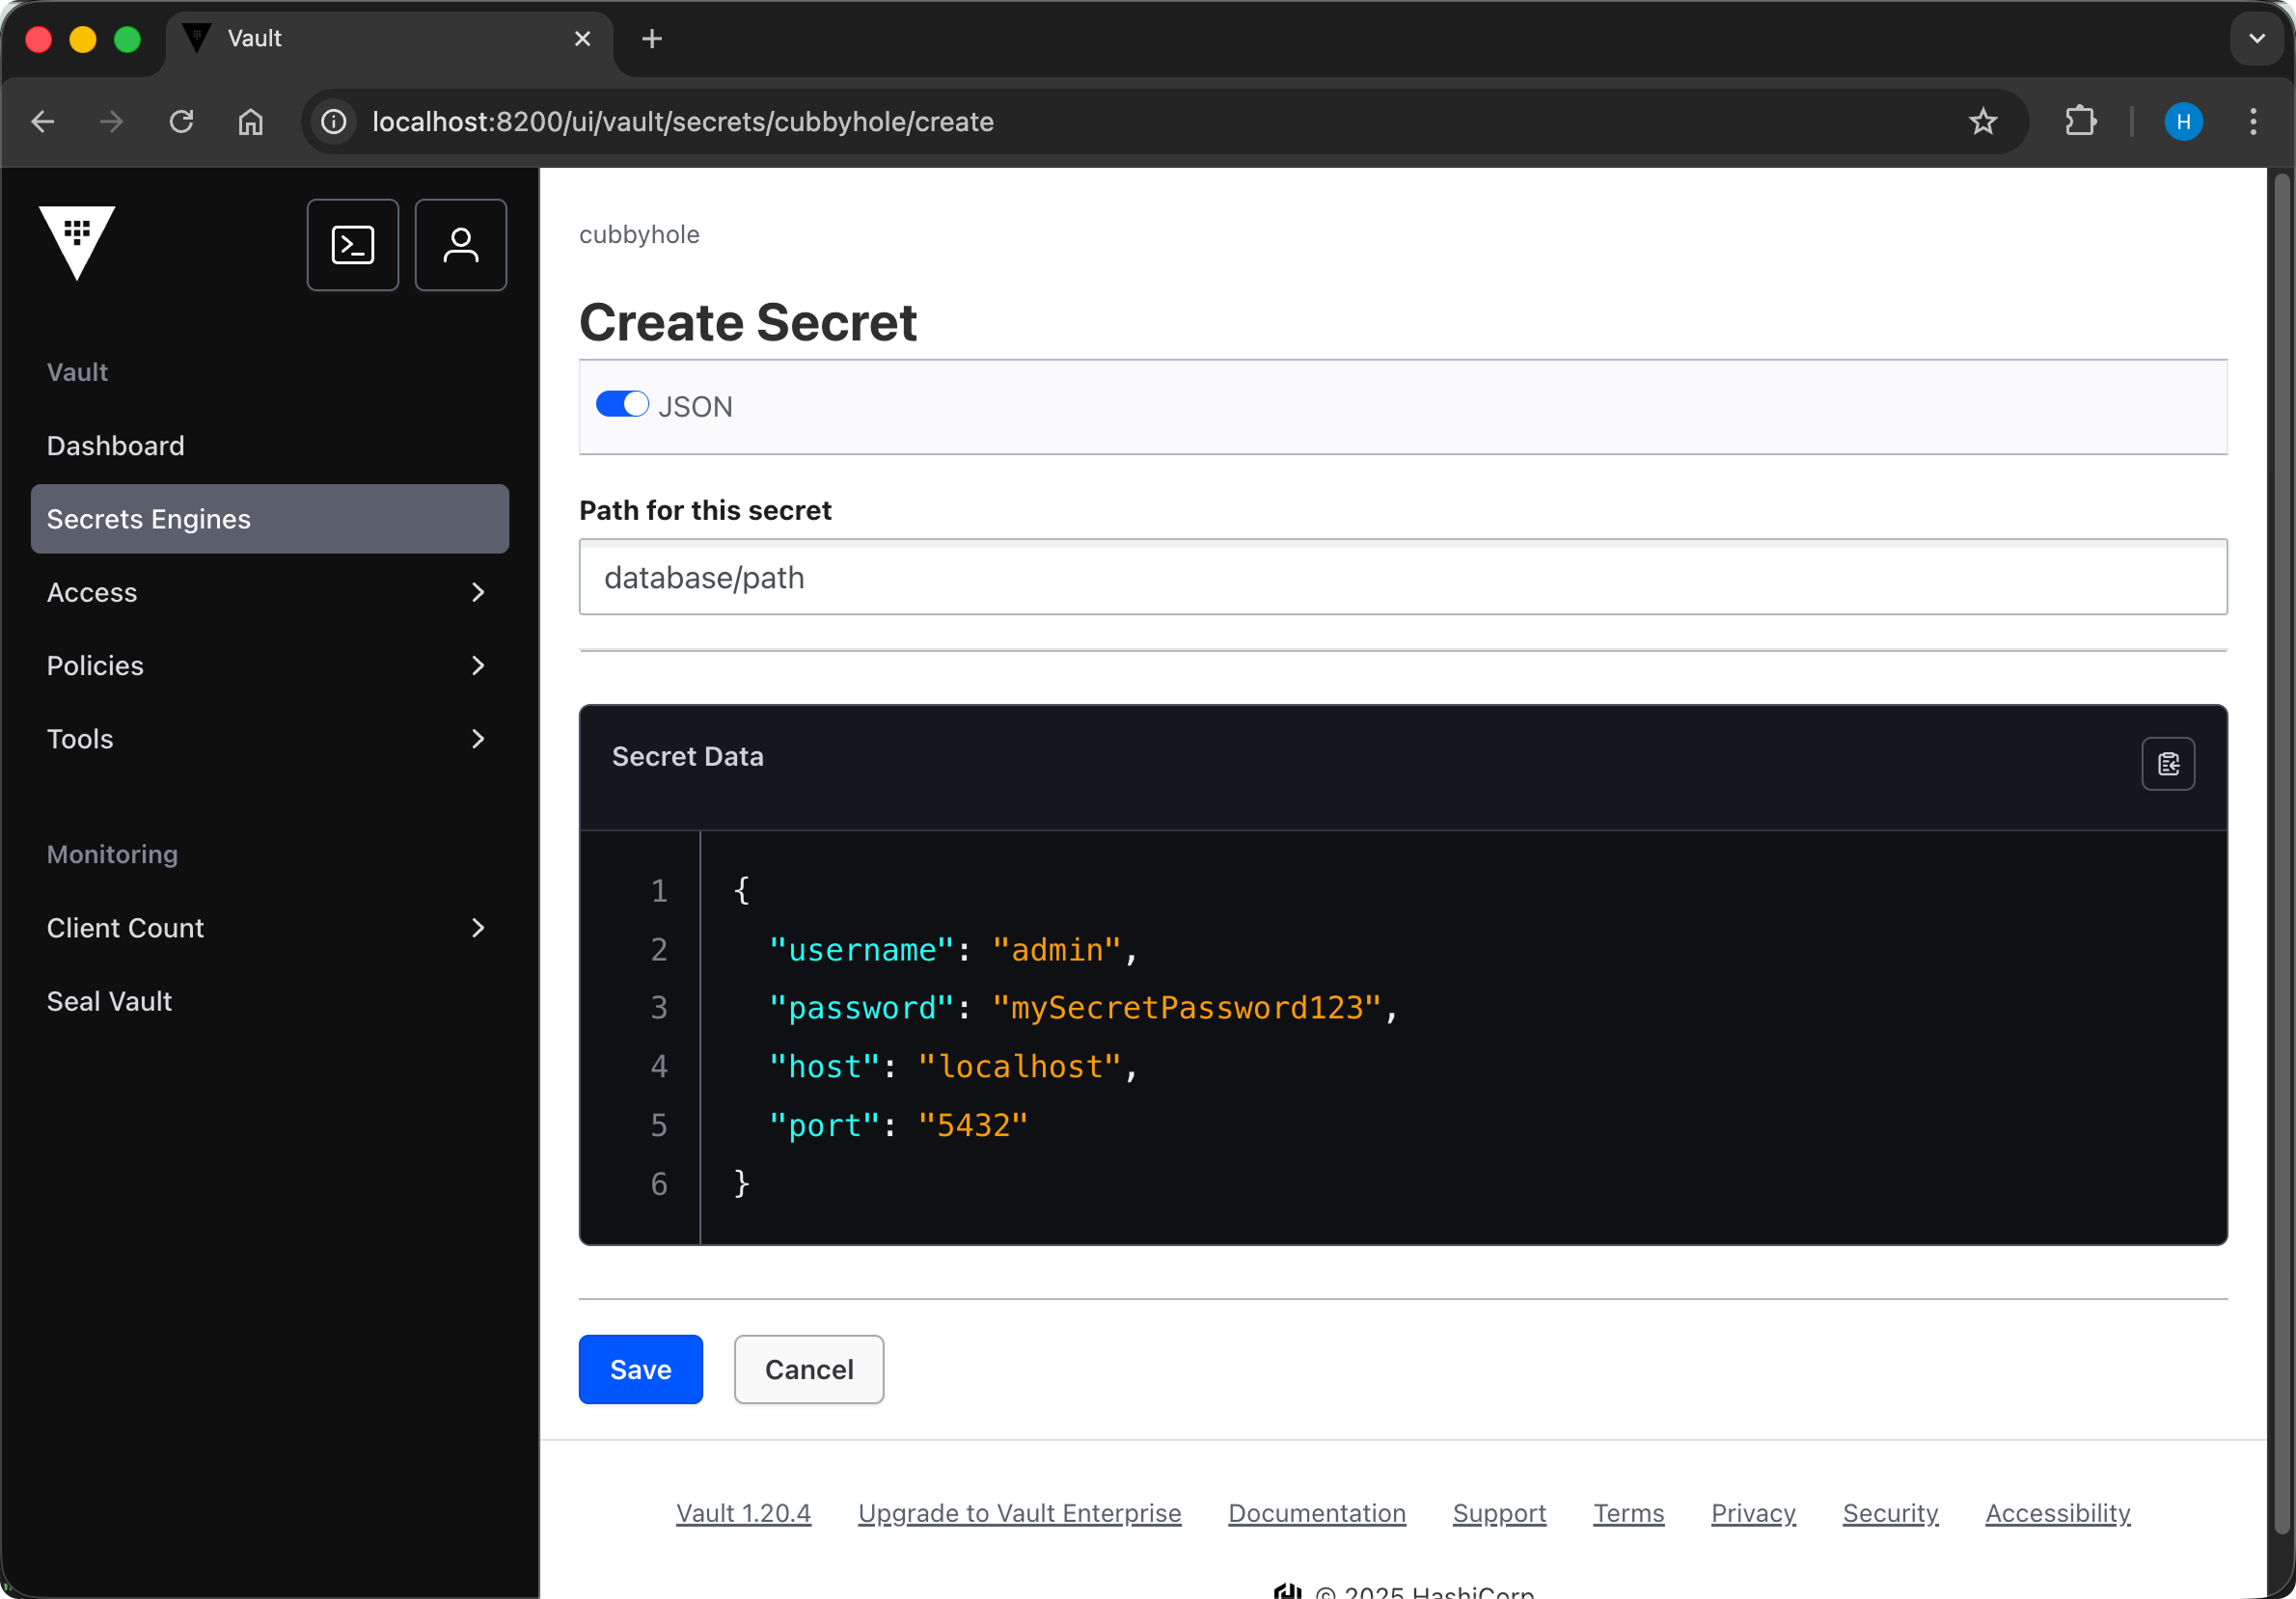Open browser extensions puzzle icon

tap(2080, 122)
